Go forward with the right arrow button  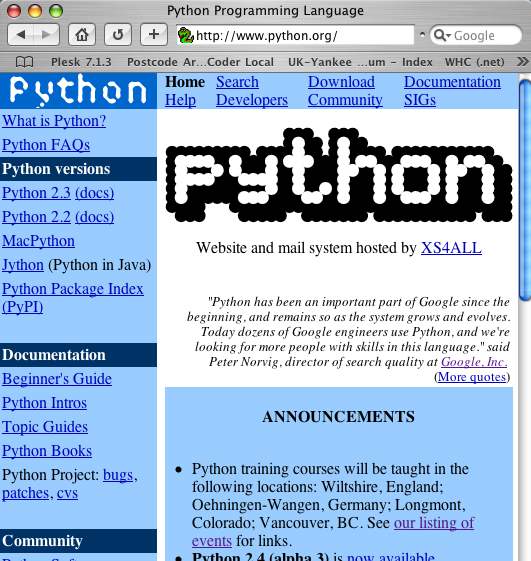click(46, 35)
